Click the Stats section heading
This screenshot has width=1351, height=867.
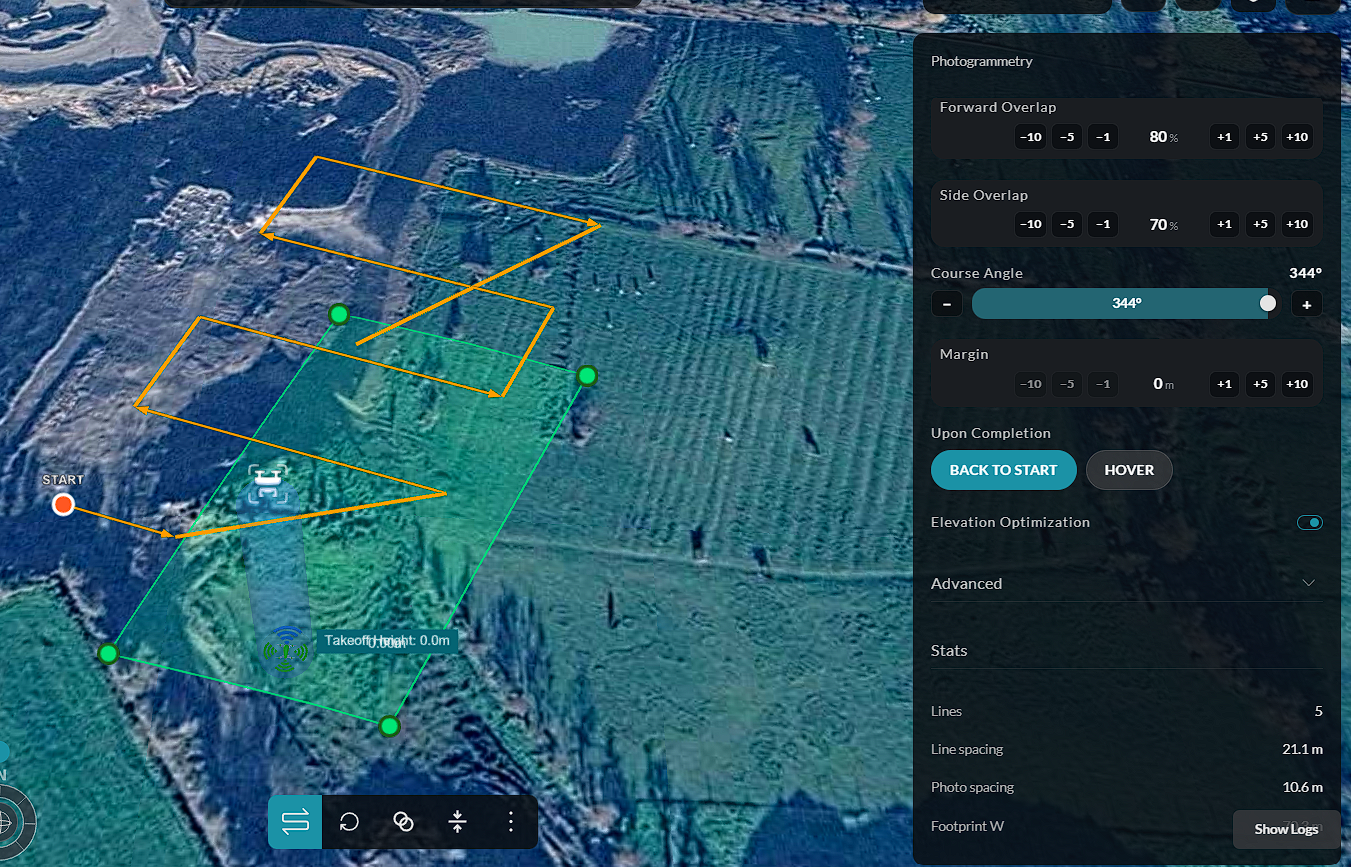click(x=949, y=651)
